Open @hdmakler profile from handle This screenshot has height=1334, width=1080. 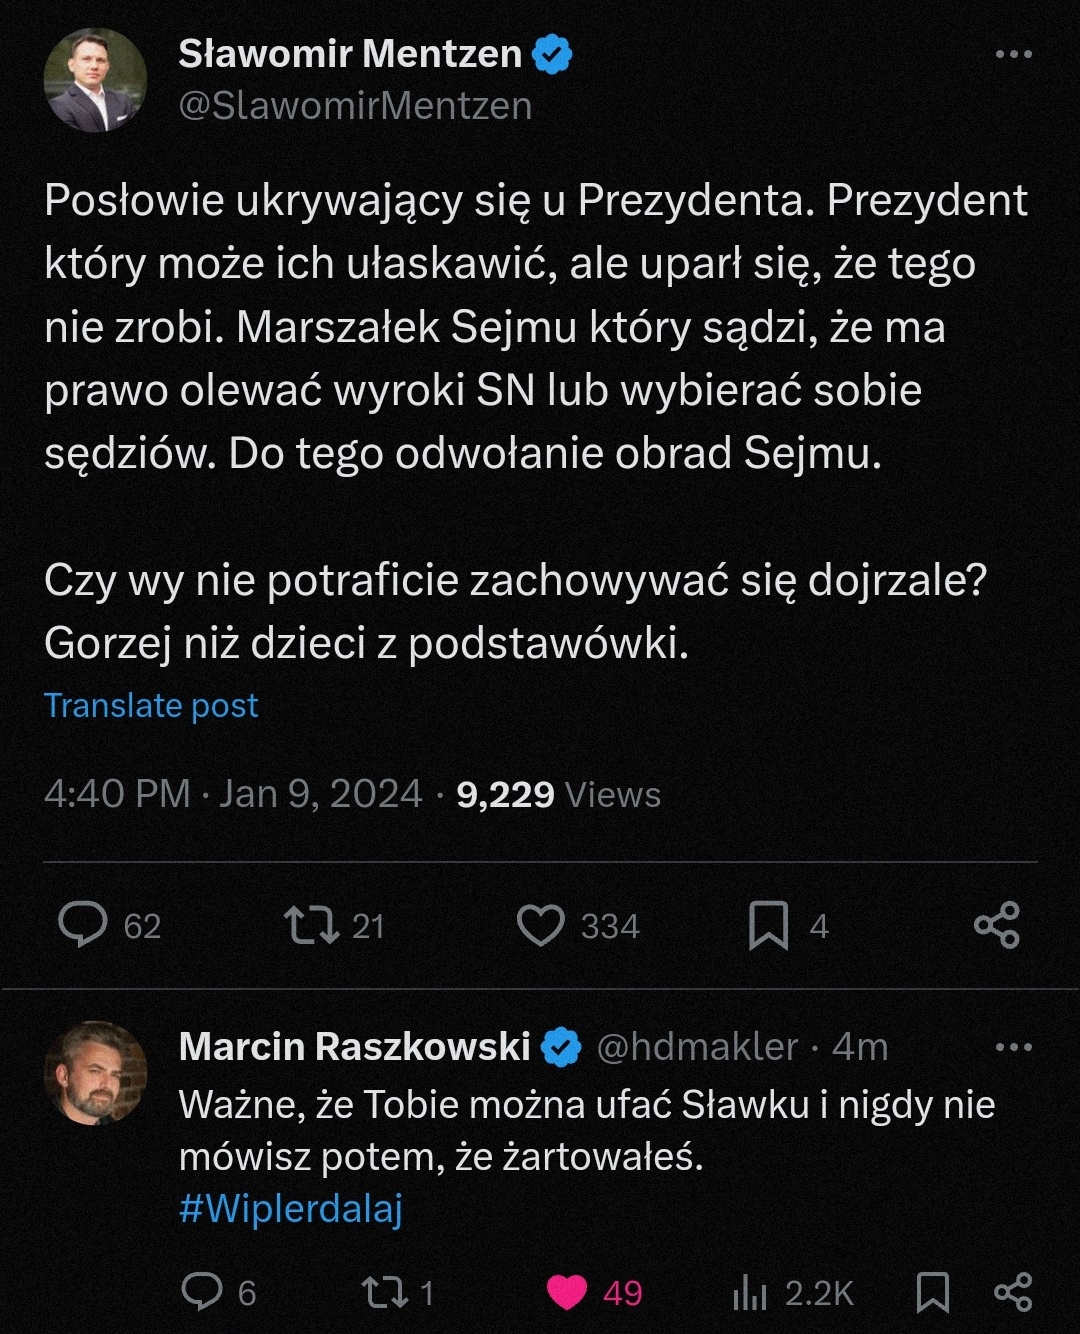click(697, 1047)
